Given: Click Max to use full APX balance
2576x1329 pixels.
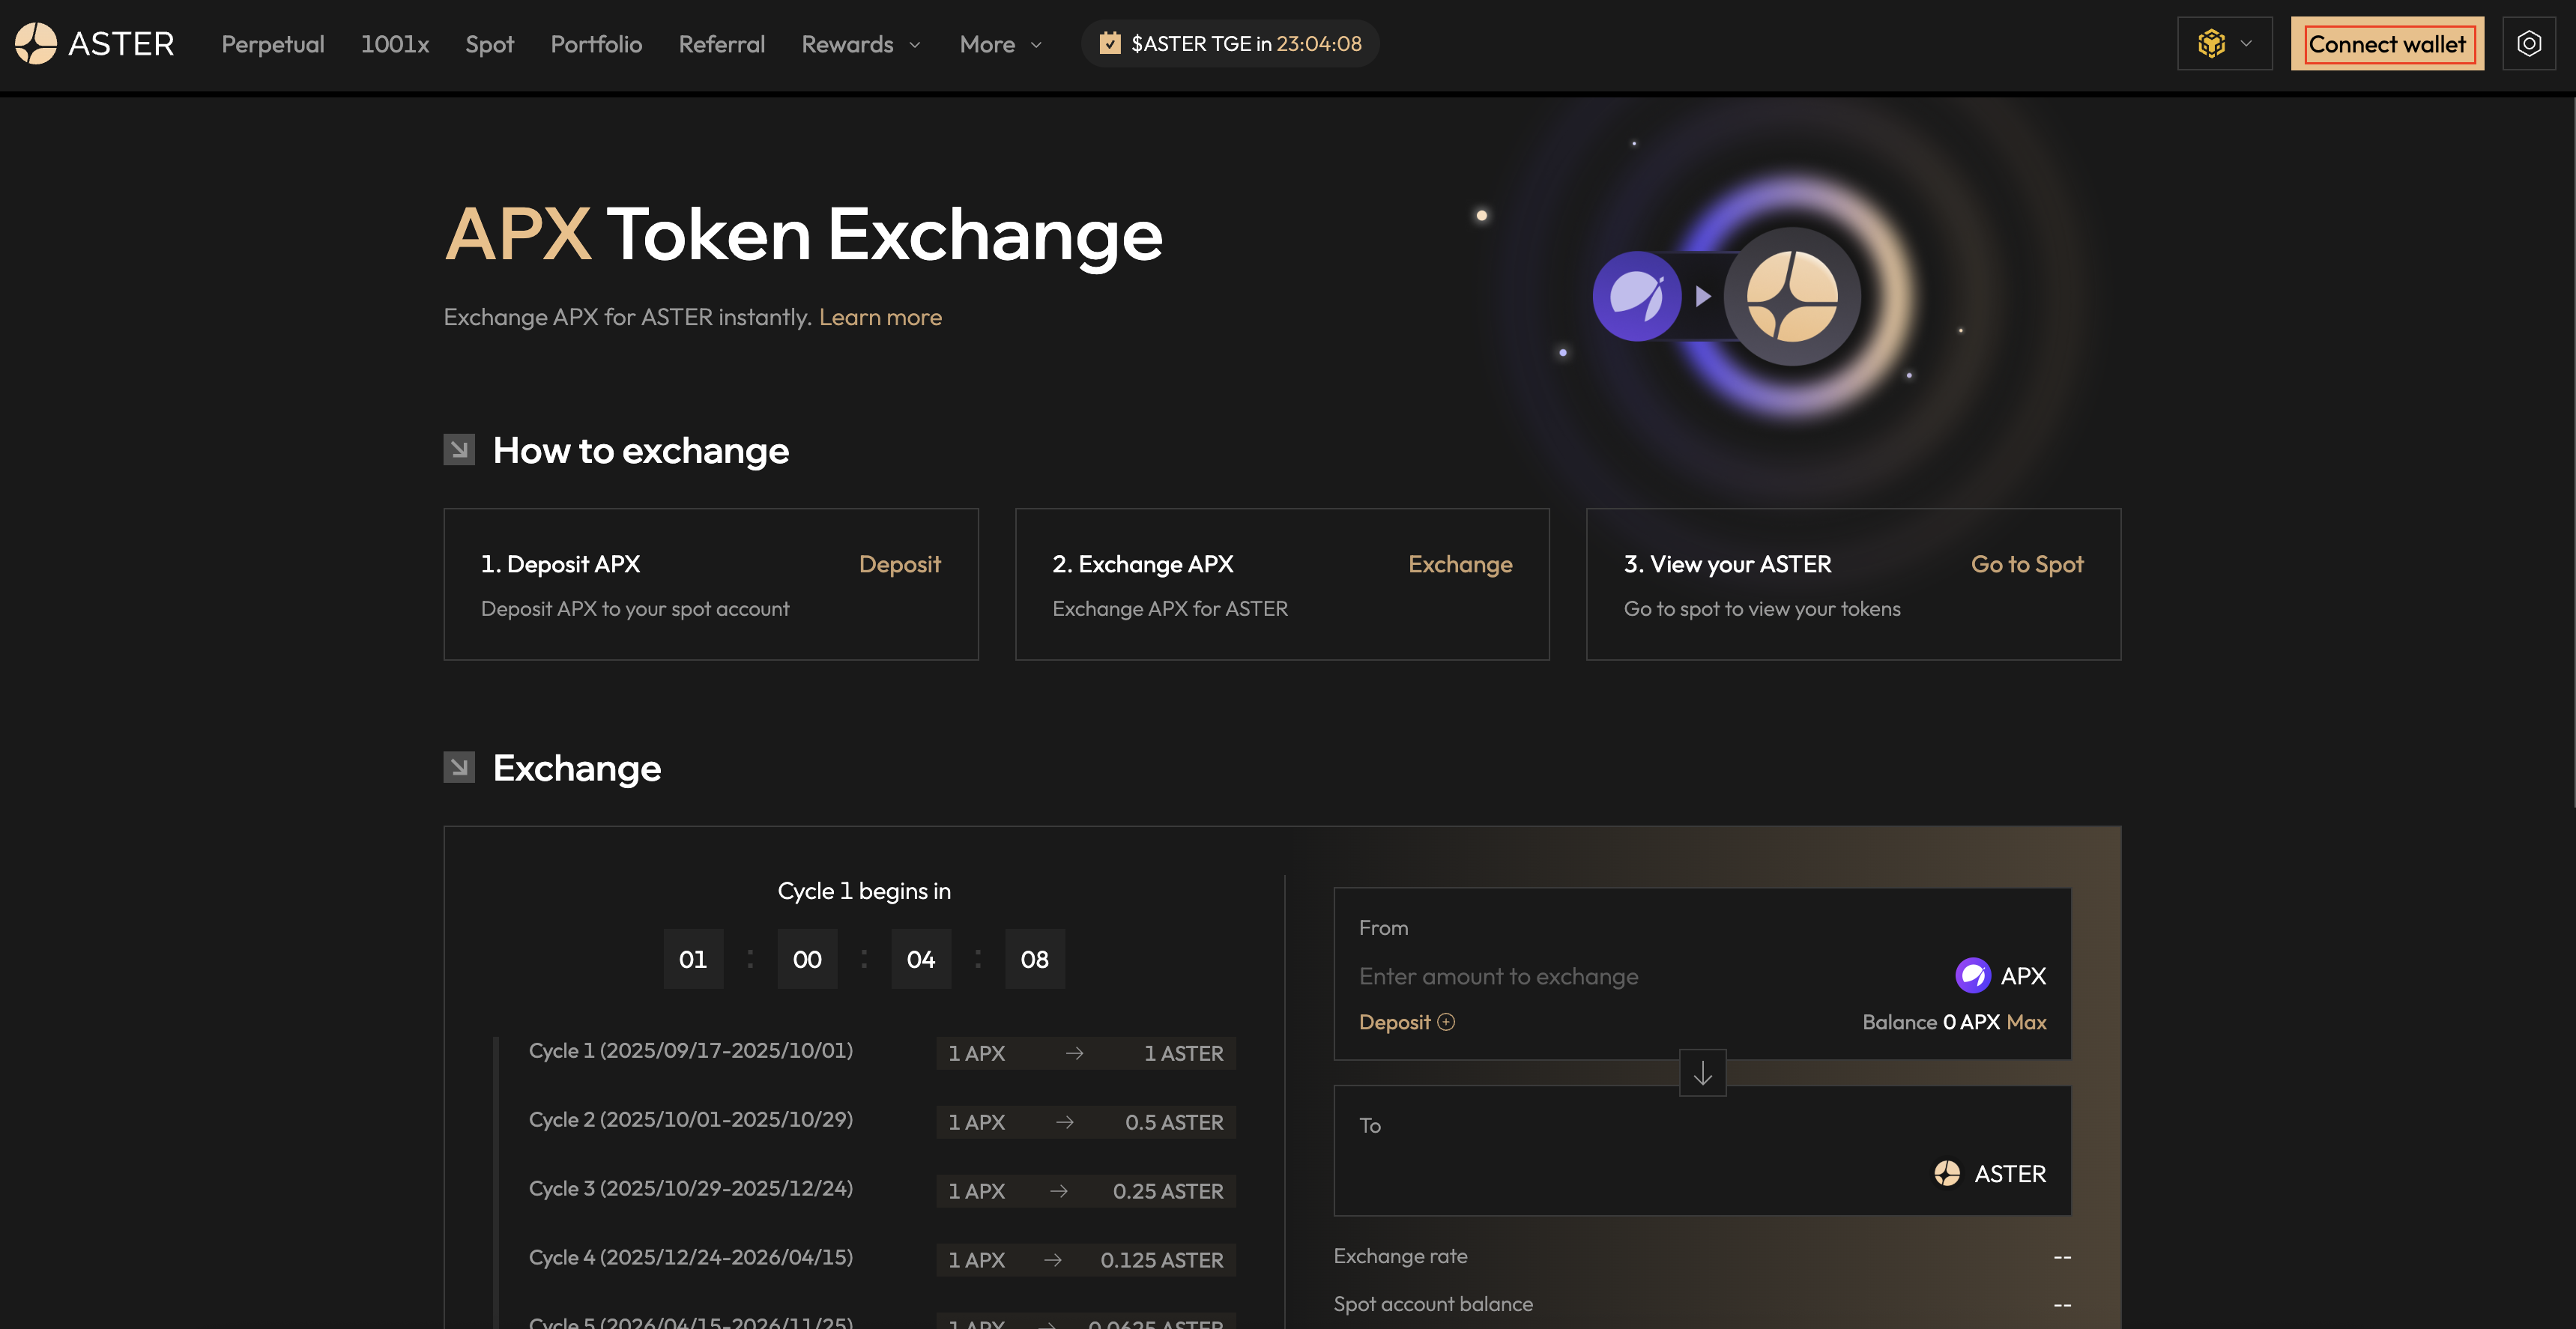Looking at the screenshot, I should [2026, 1022].
